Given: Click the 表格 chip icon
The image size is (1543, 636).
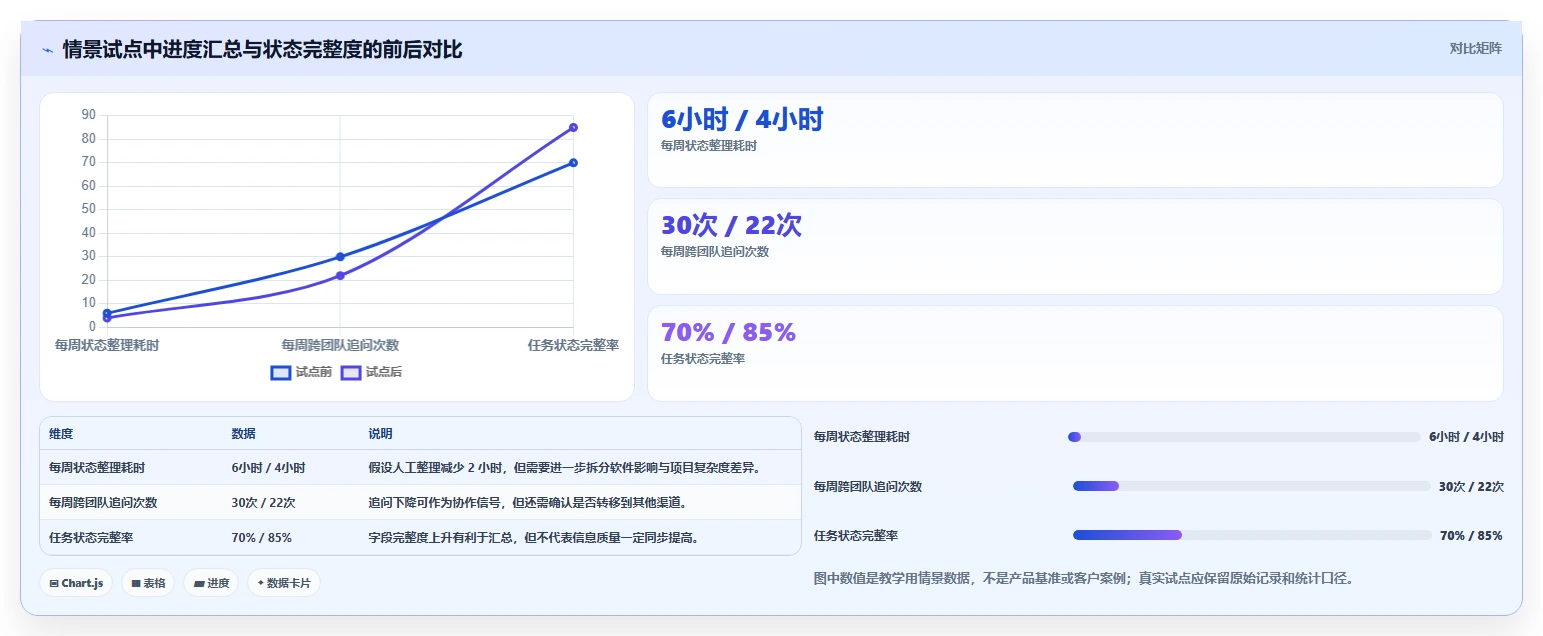Looking at the screenshot, I should click(136, 583).
